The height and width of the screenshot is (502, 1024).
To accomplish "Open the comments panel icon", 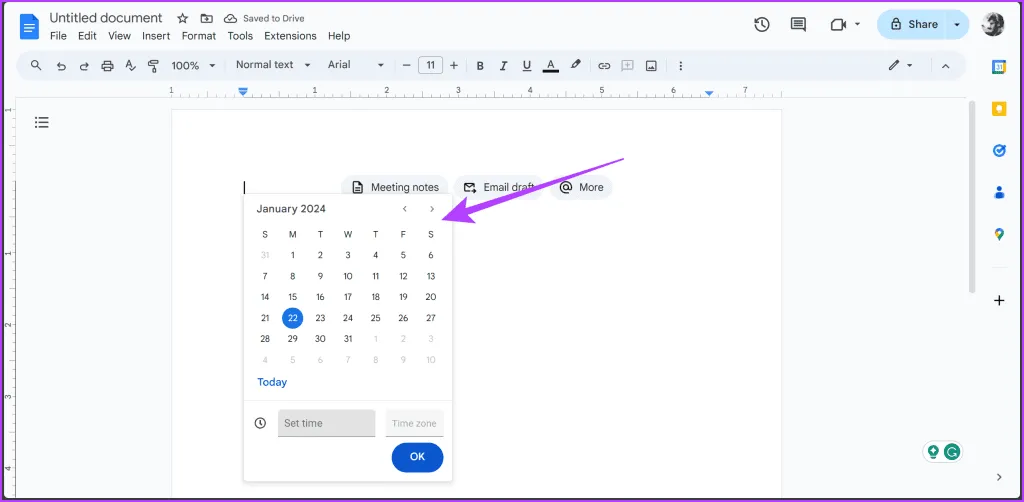I will click(x=798, y=24).
